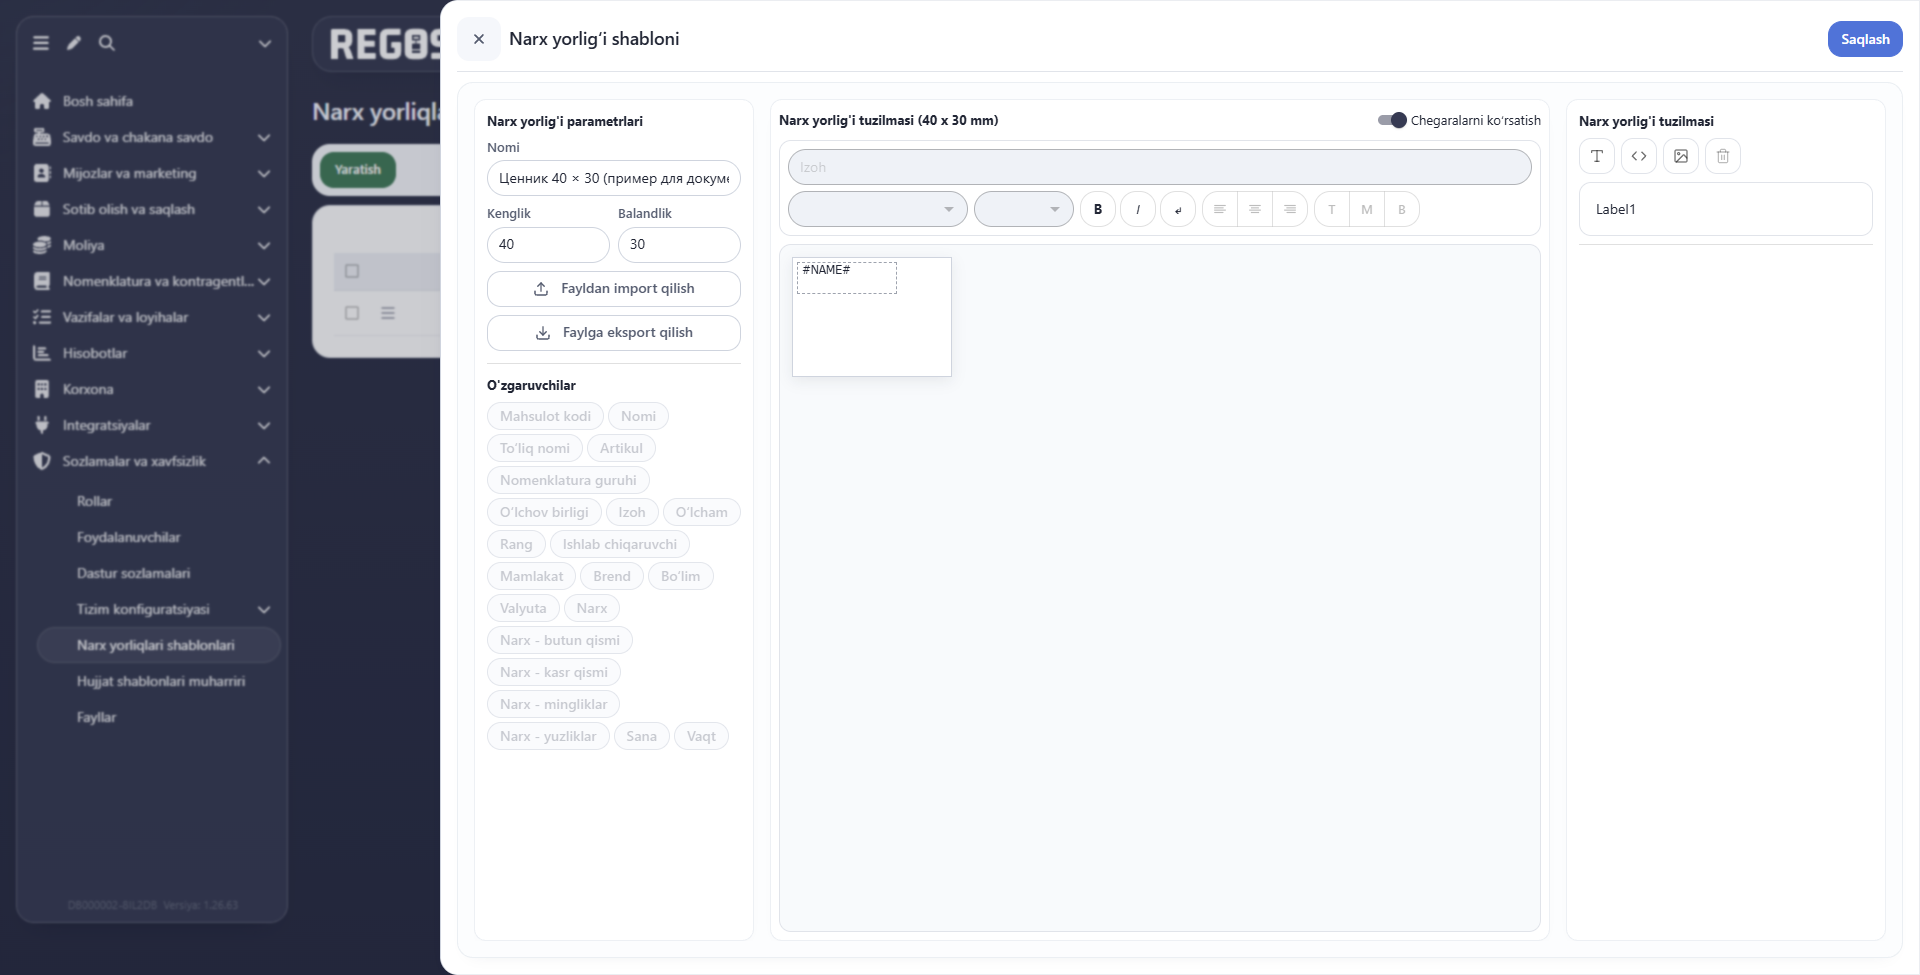Open the font size dropdown
The height and width of the screenshot is (975, 1920).
[1024, 209]
